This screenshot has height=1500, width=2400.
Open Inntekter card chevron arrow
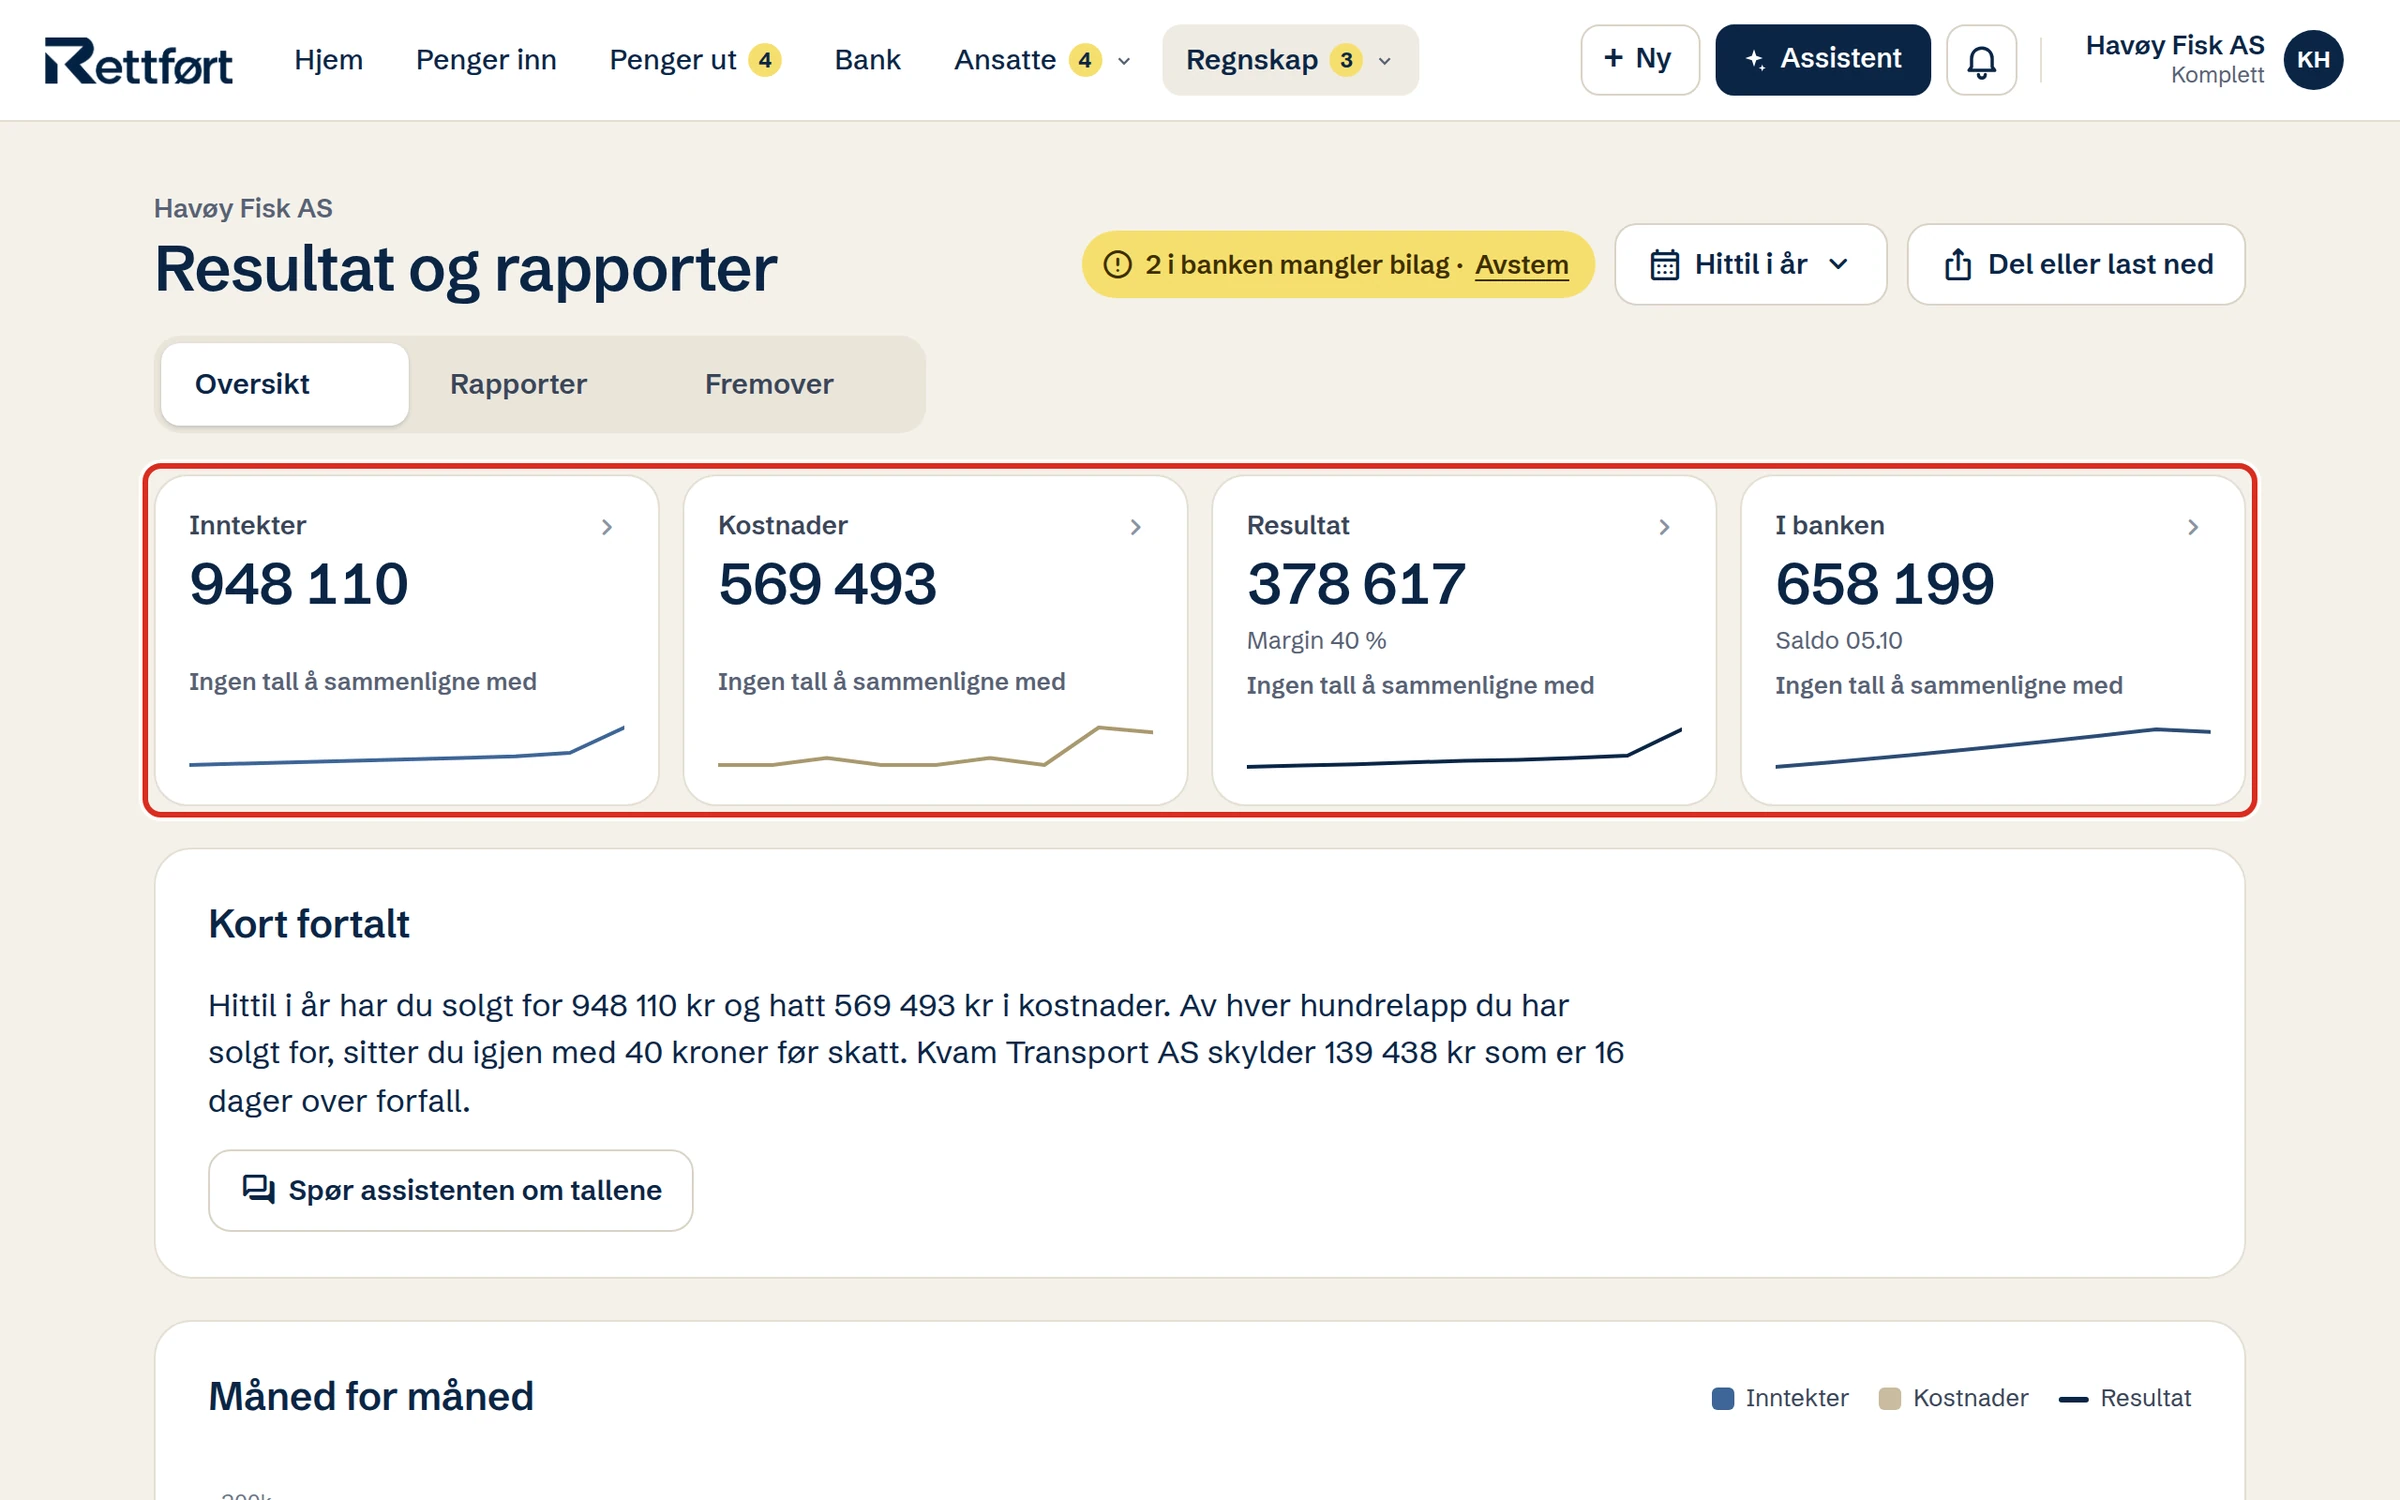coord(606,527)
